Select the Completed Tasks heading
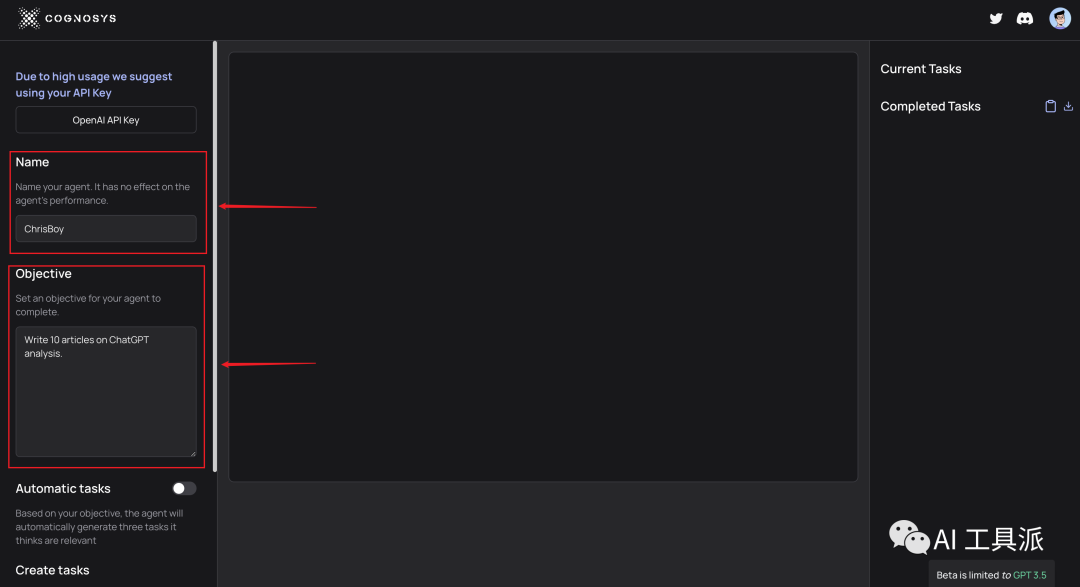Image resolution: width=1080 pixels, height=587 pixels. pos(930,106)
